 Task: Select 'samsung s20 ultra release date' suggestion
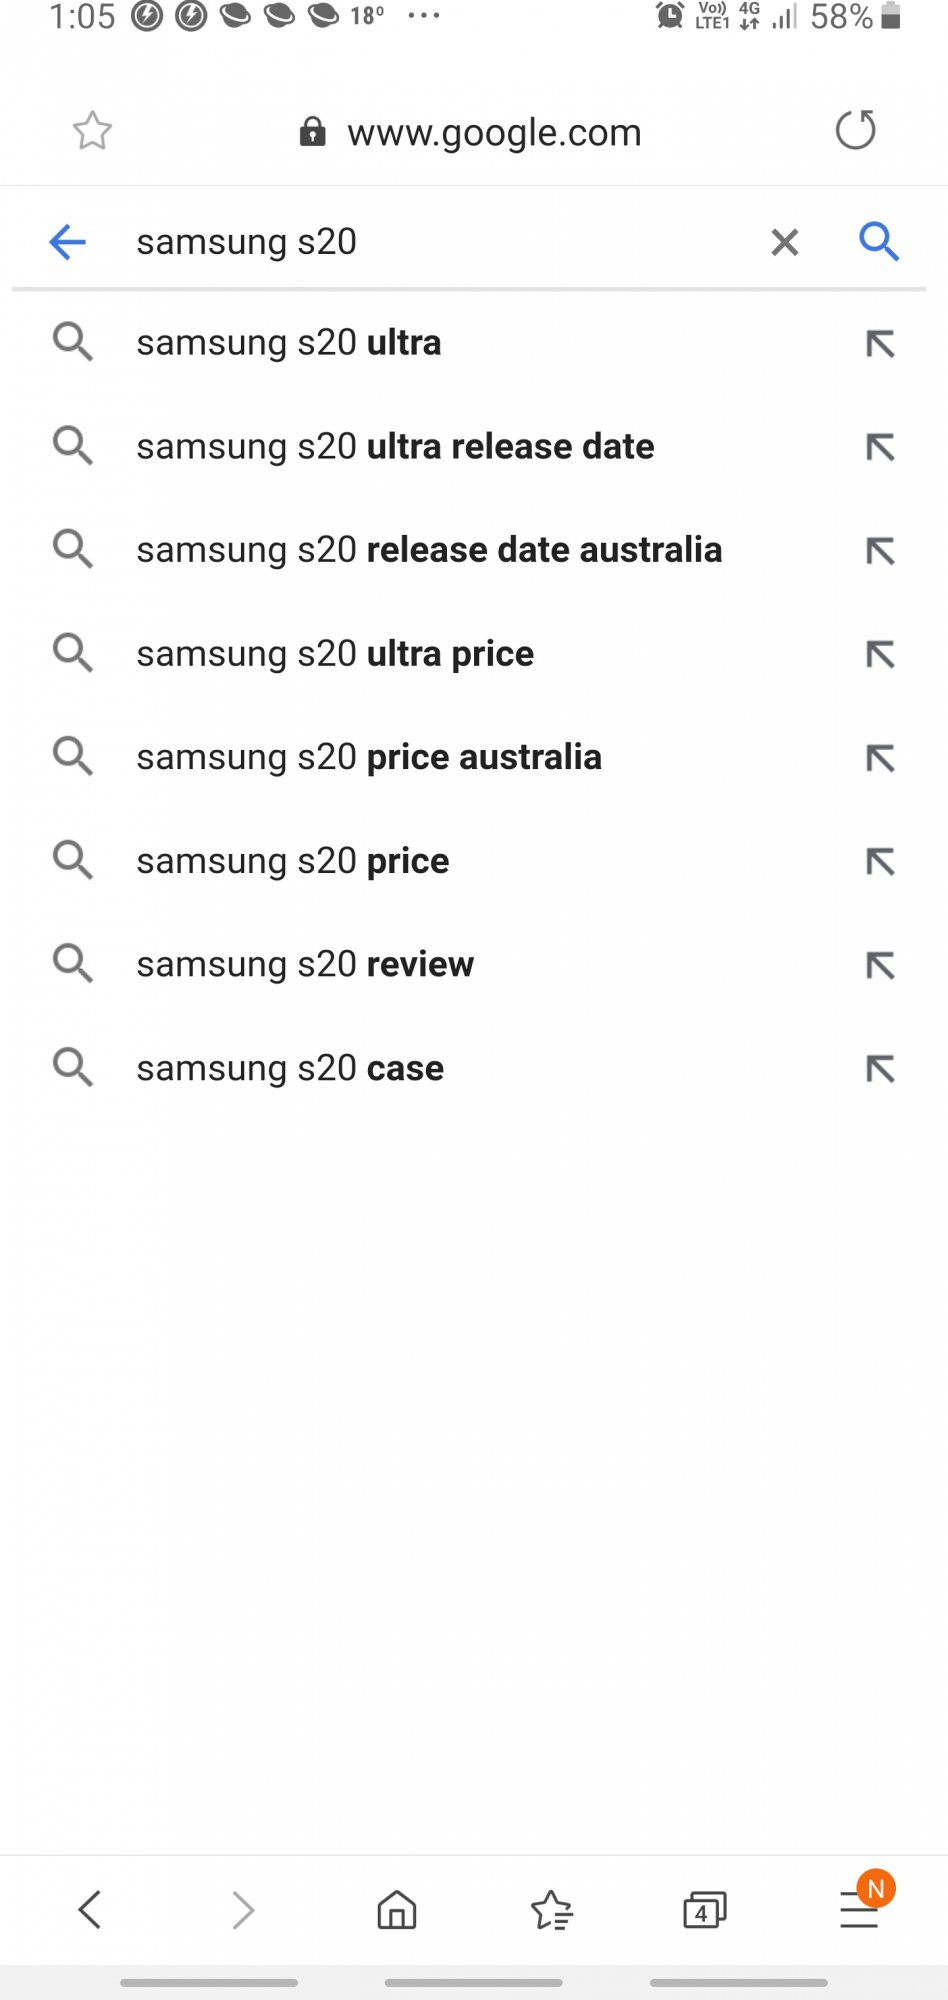click(395, 447)
